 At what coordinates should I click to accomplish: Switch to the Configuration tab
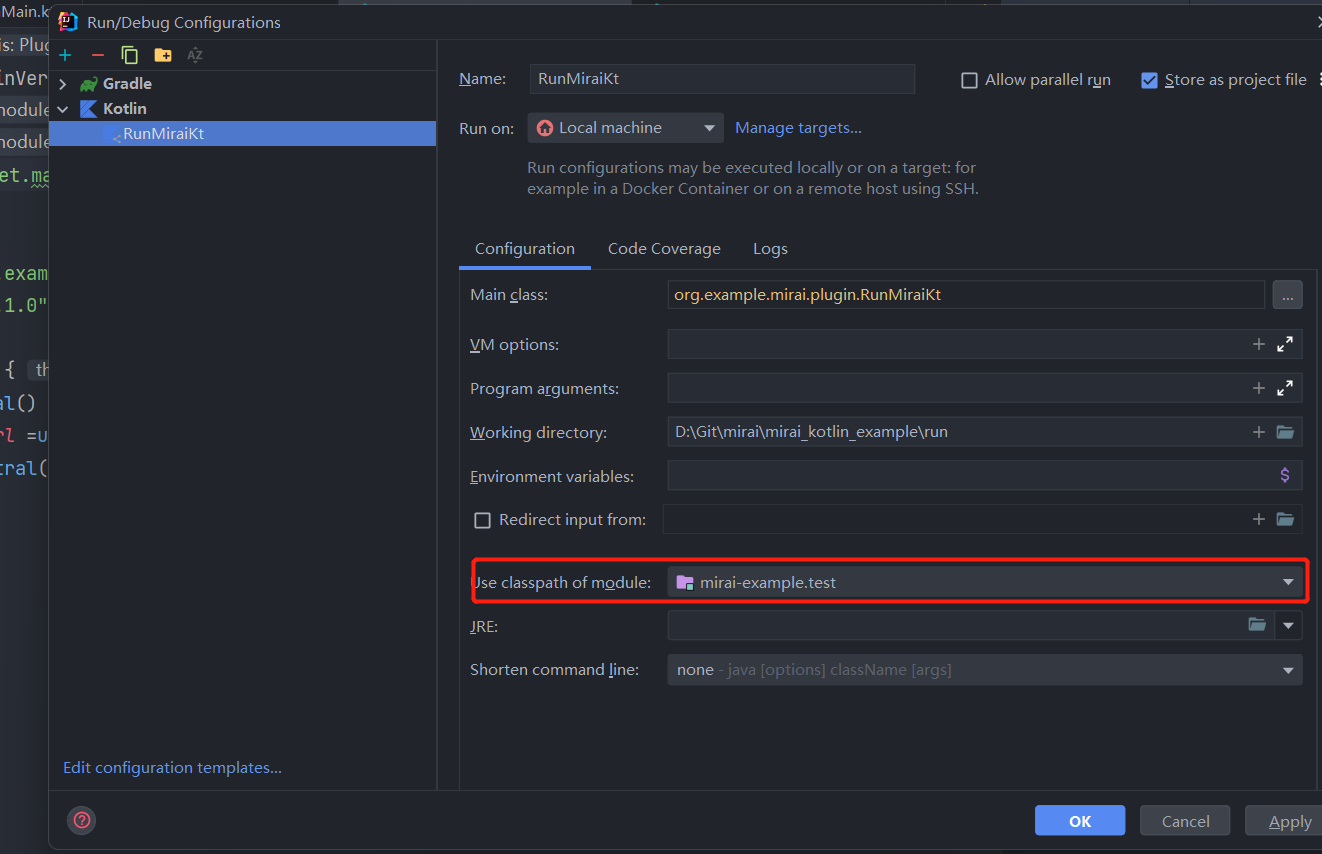coord(525,249)
